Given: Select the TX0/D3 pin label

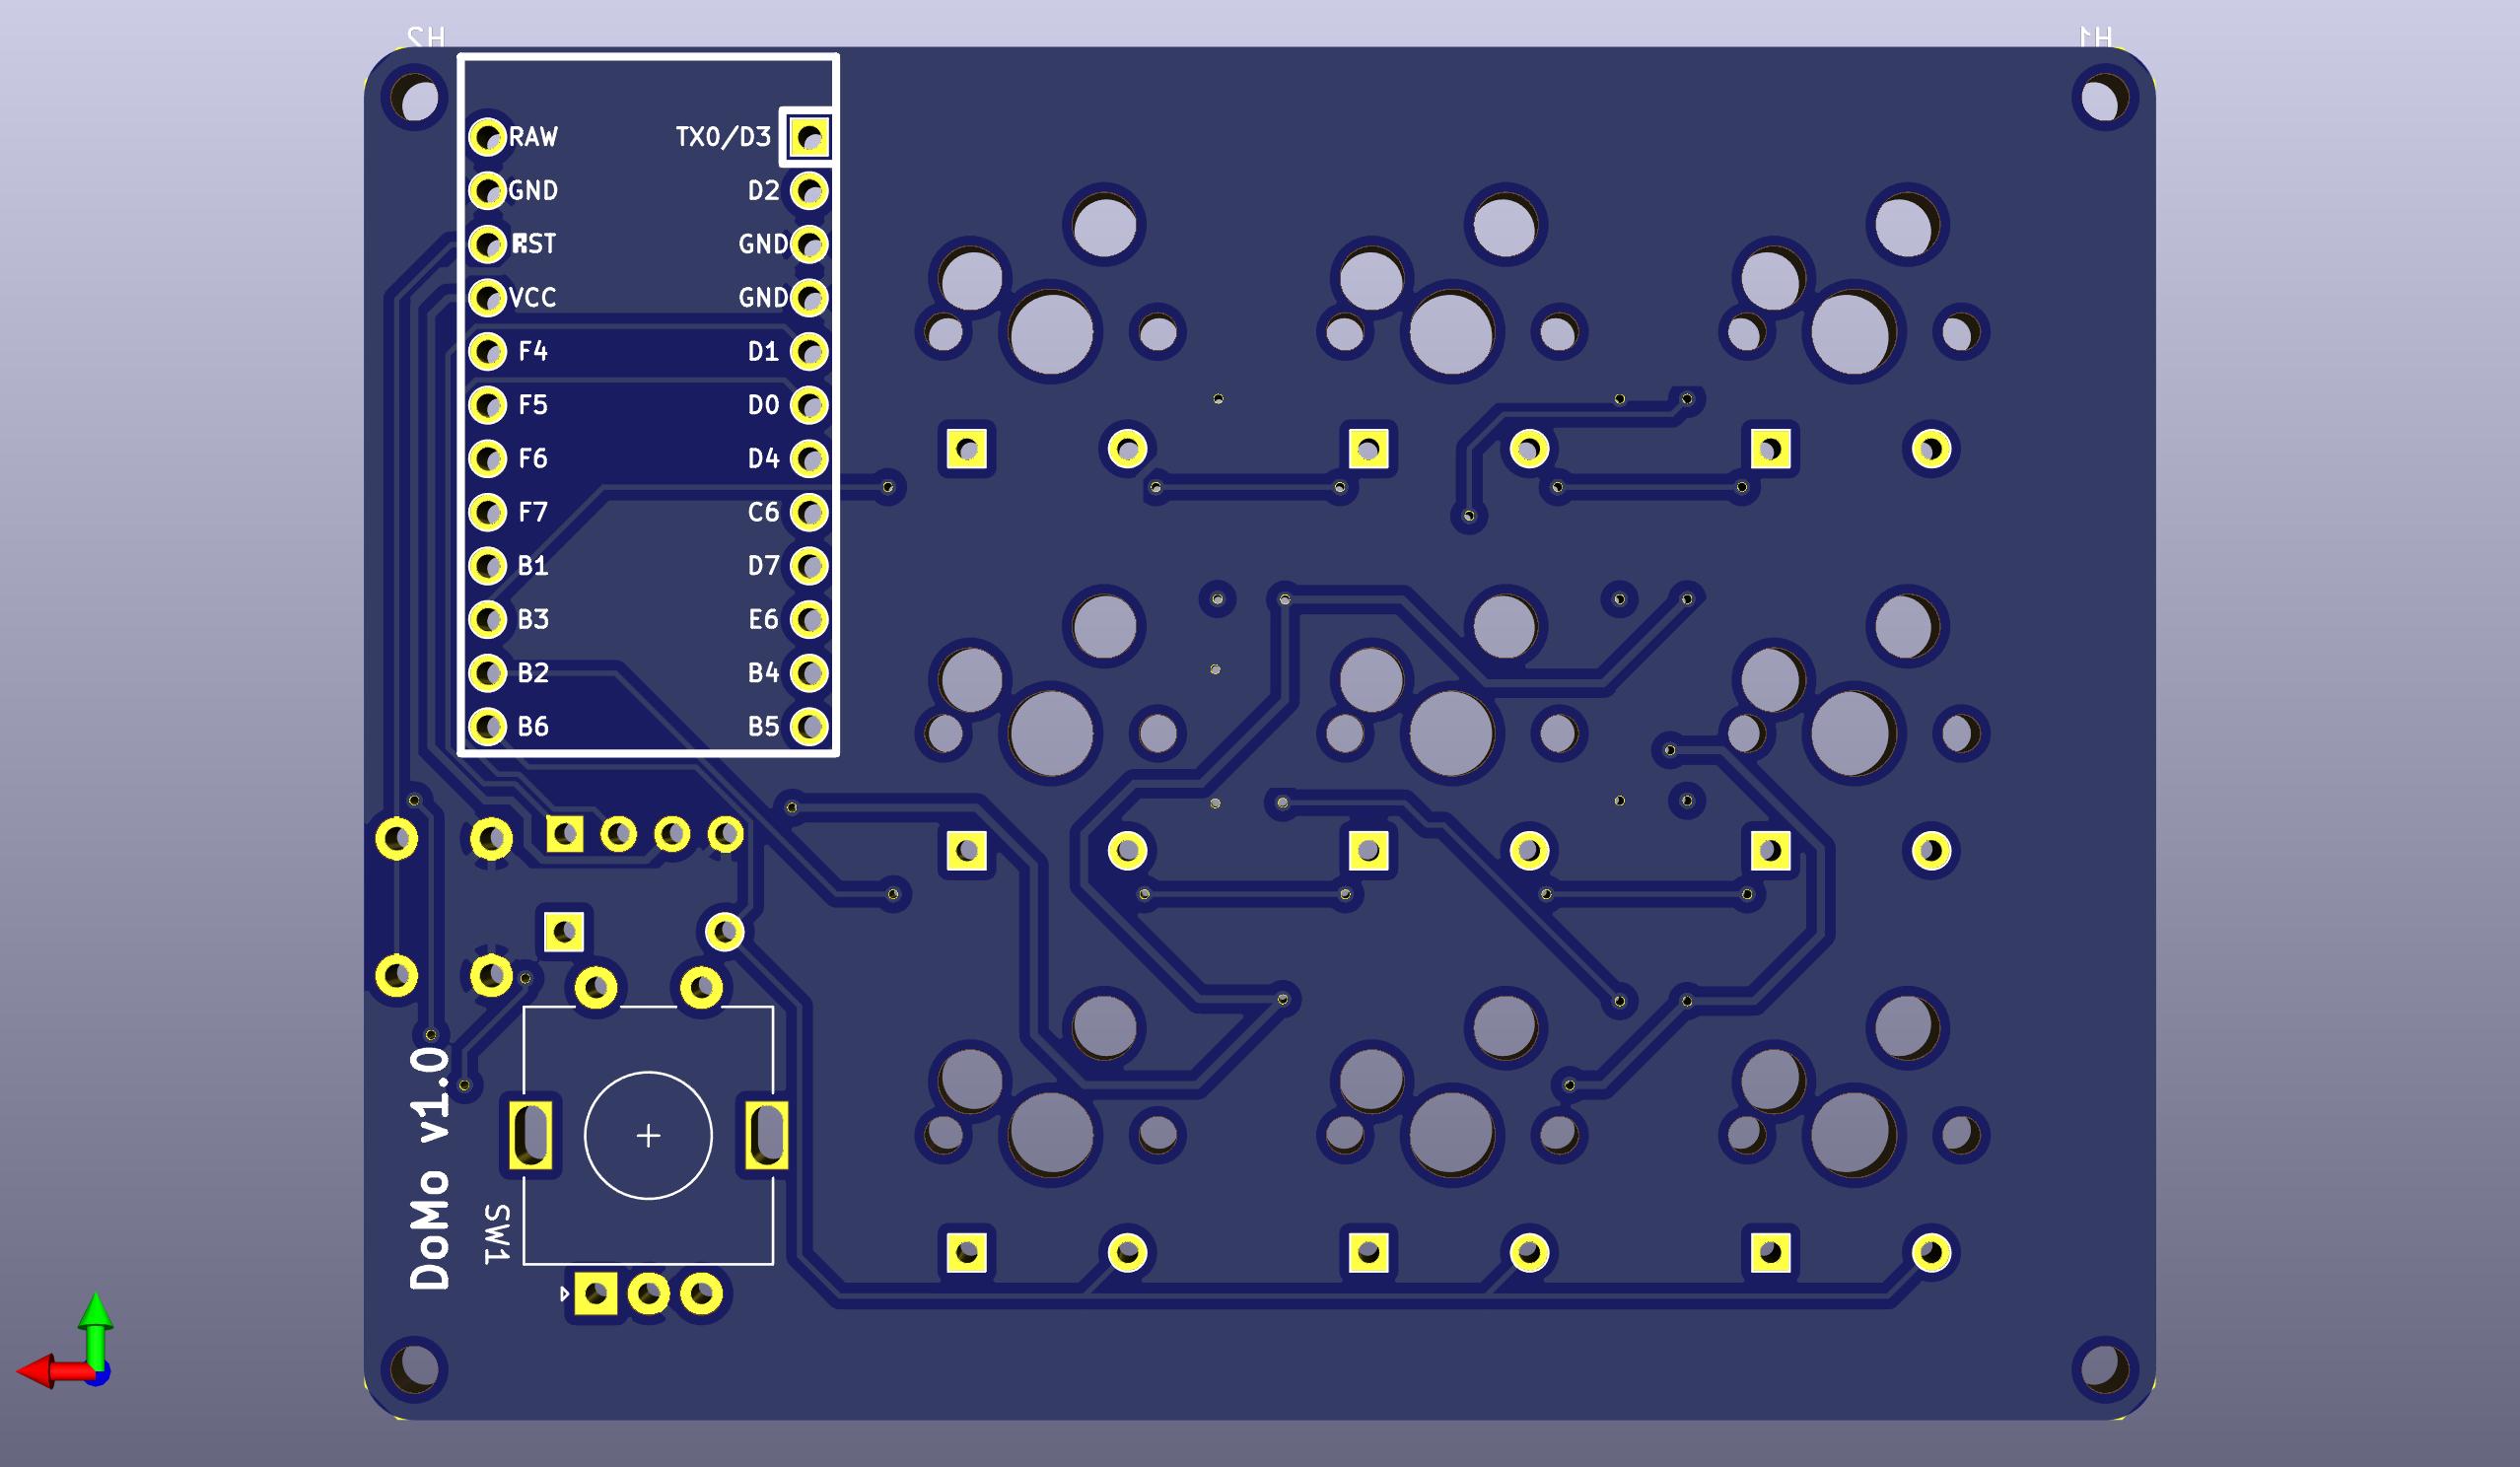Looking at the screenshot, I should click(x=723, y=137).
